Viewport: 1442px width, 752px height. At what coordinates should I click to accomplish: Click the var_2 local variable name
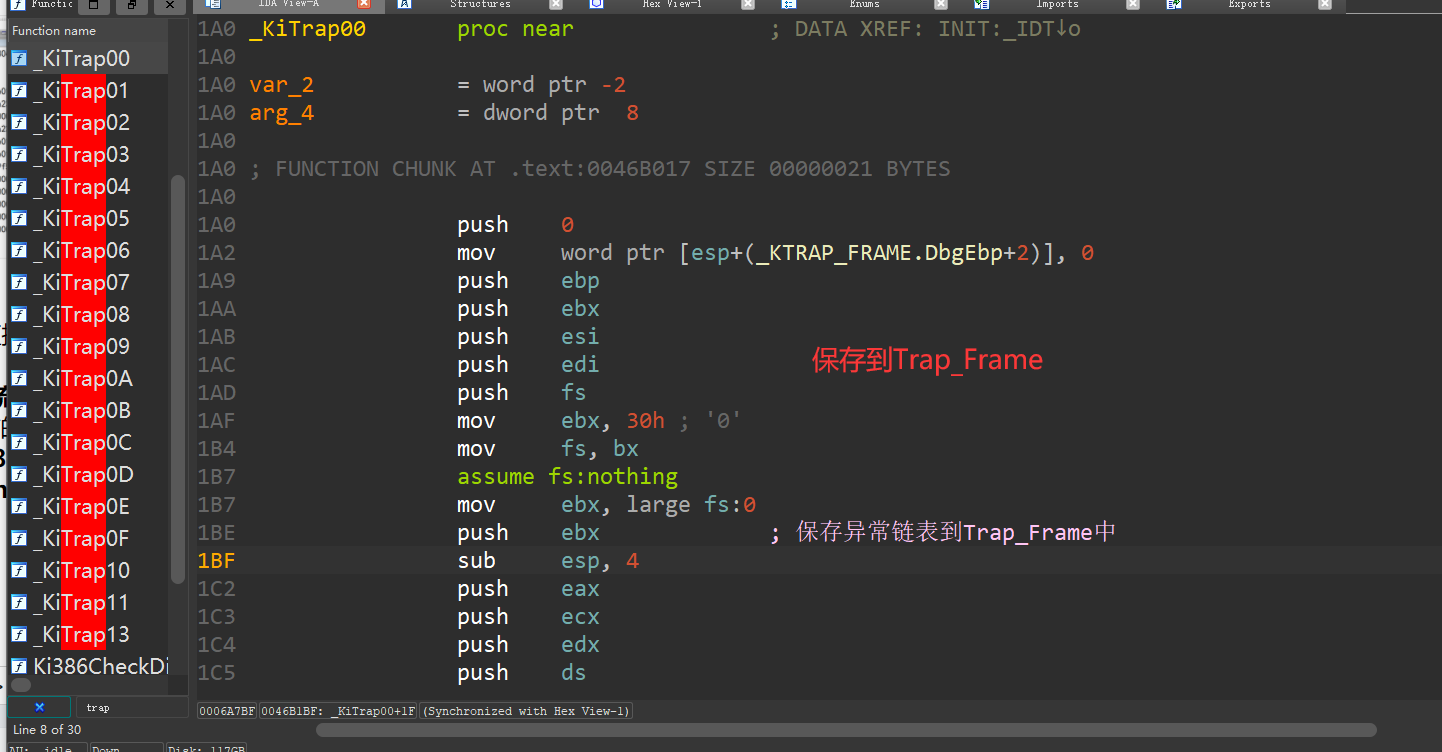(281, 85)
